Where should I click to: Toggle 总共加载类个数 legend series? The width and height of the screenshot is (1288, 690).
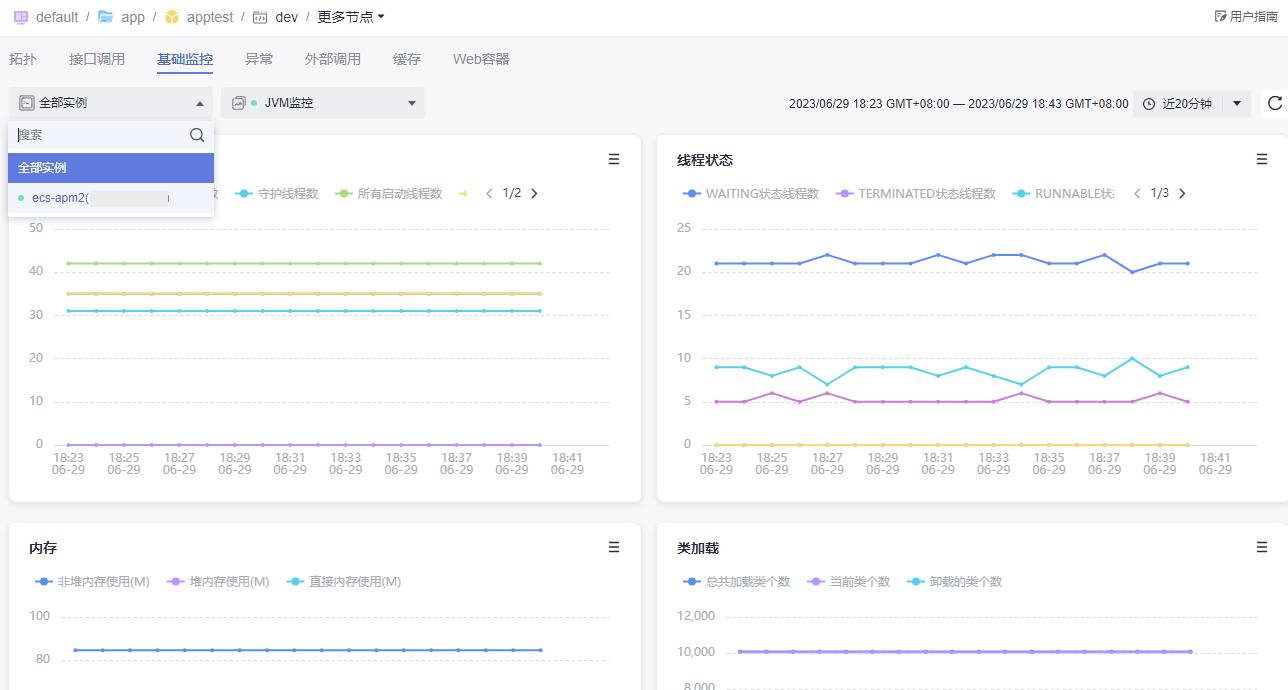tap(737, 582)
